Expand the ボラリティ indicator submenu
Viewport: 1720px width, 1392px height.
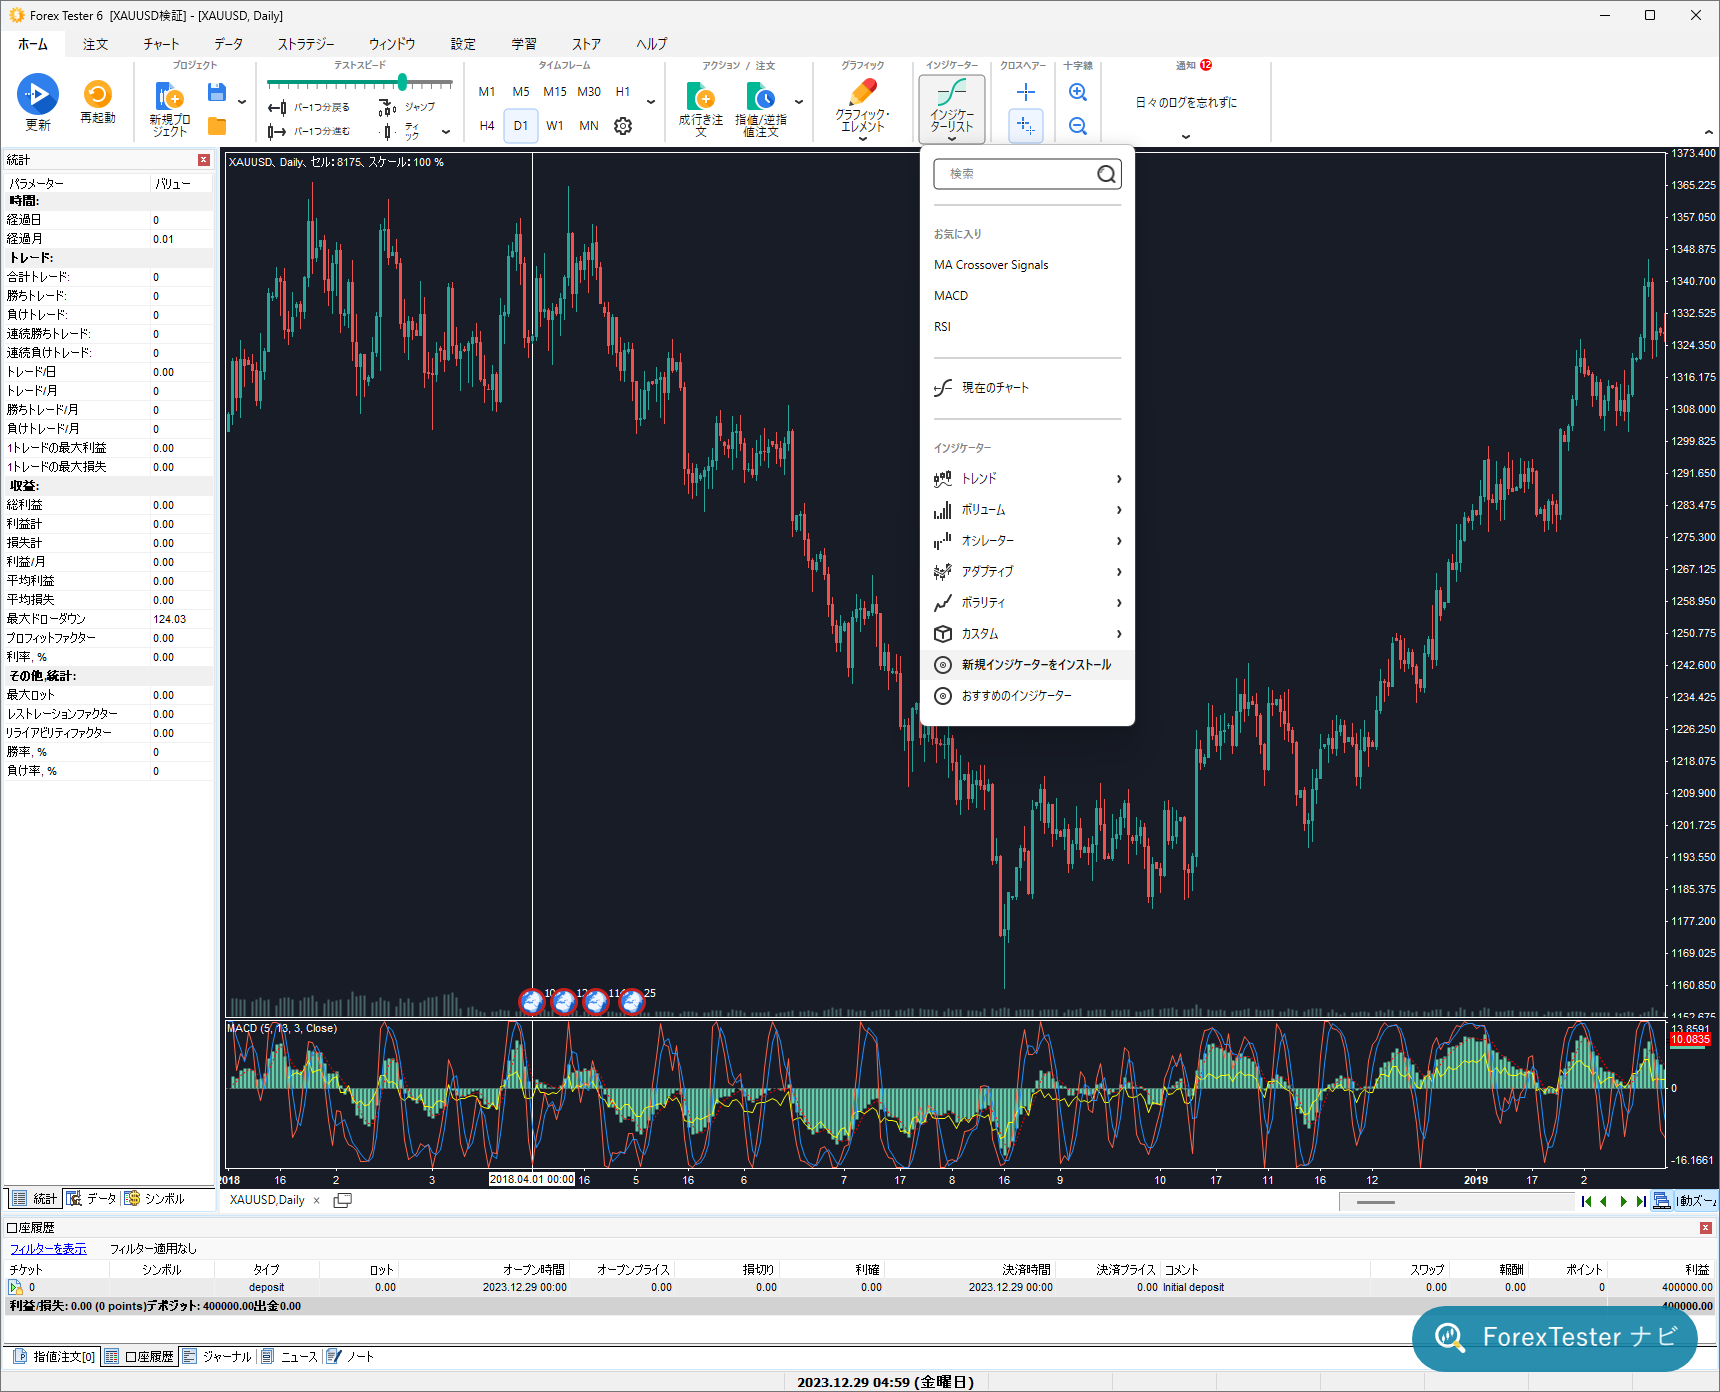coord(1027,603)
